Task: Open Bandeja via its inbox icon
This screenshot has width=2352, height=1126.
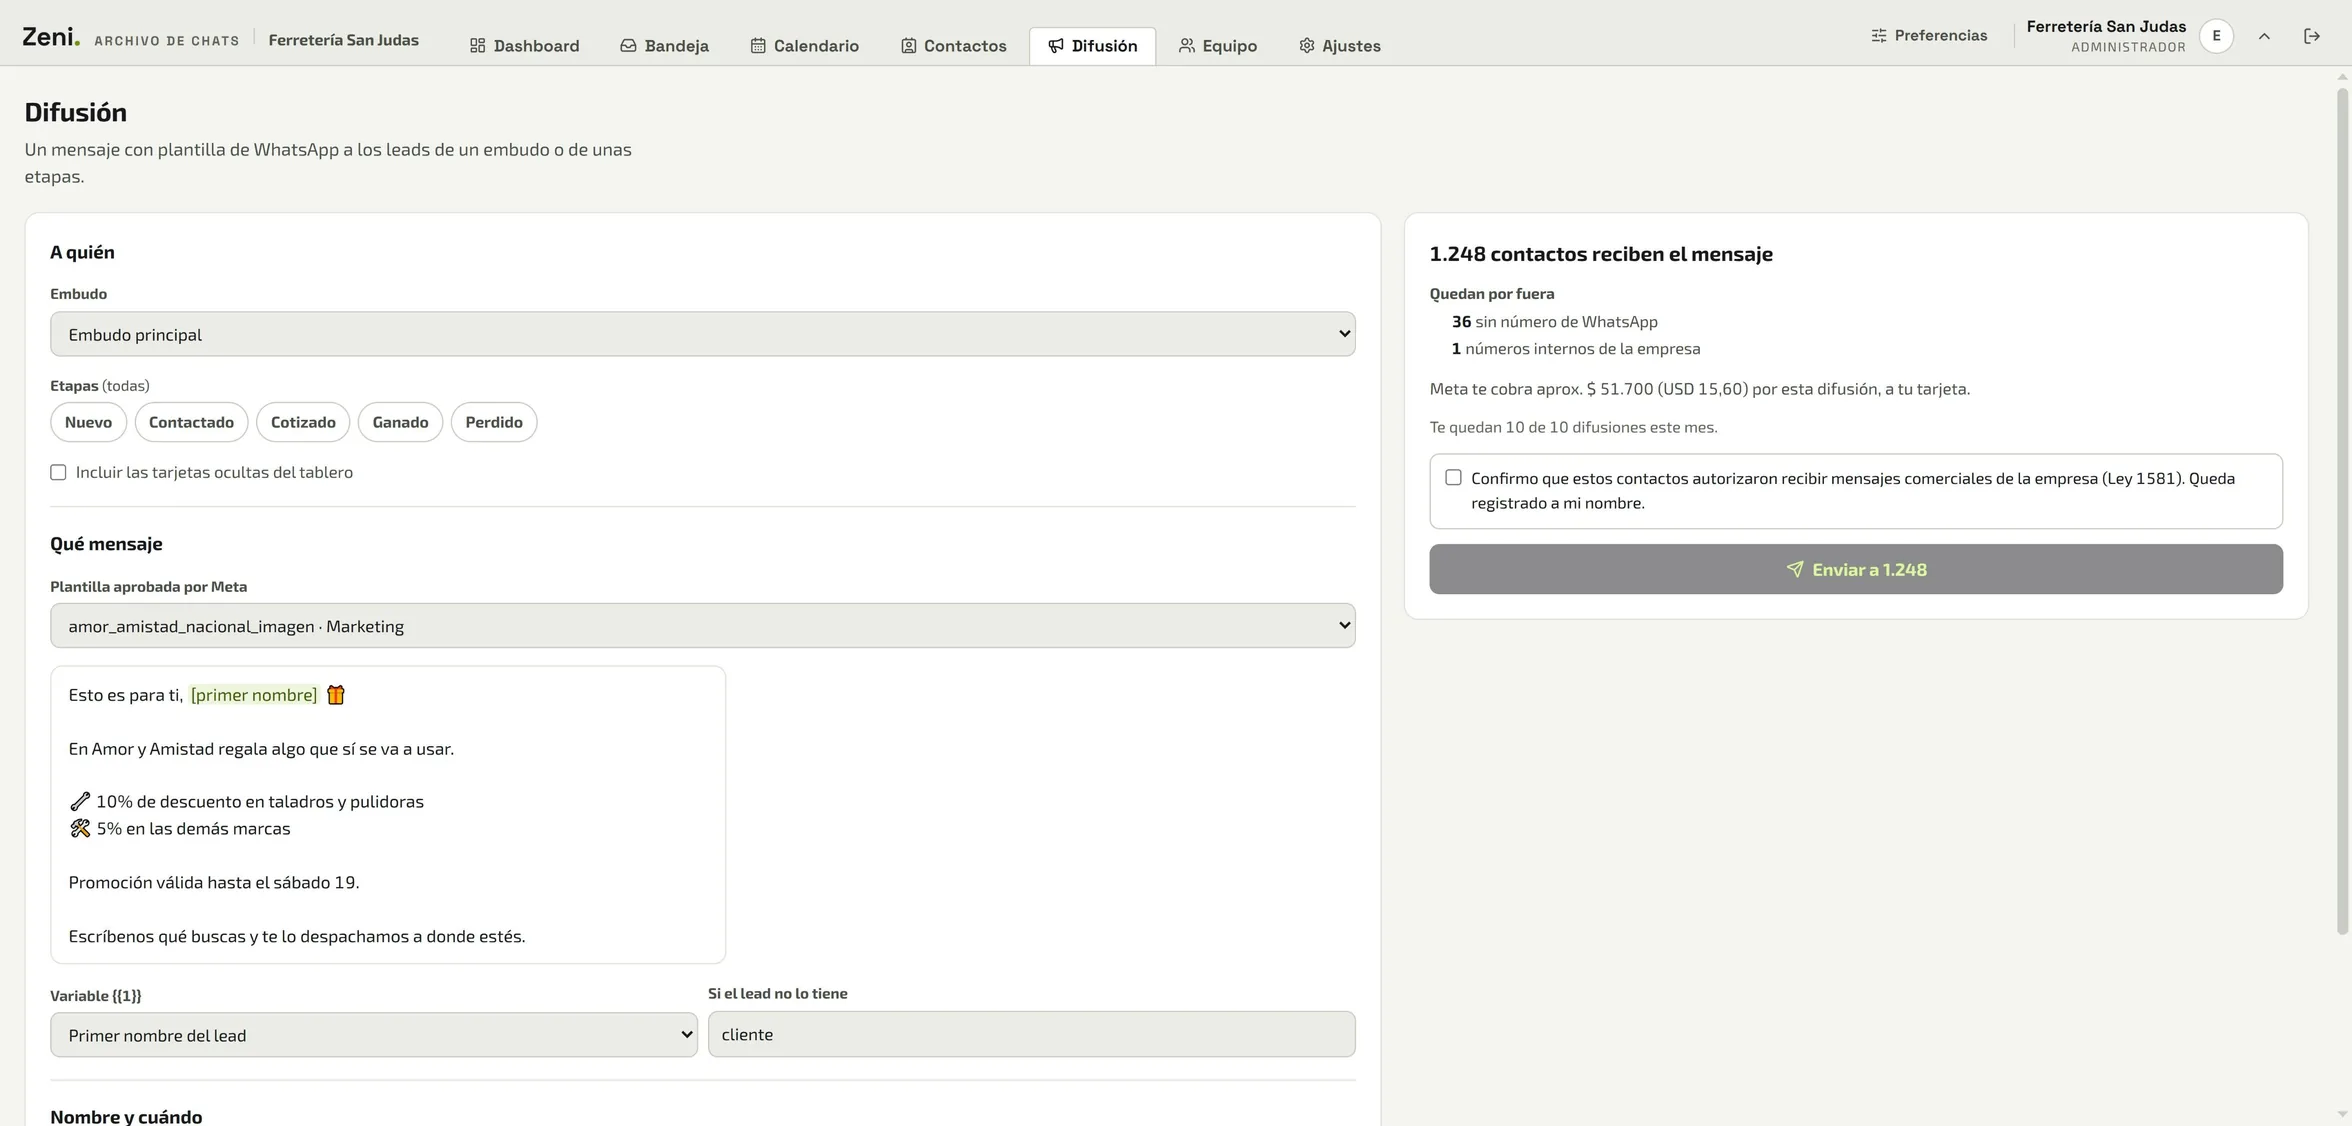Action: 628,46
